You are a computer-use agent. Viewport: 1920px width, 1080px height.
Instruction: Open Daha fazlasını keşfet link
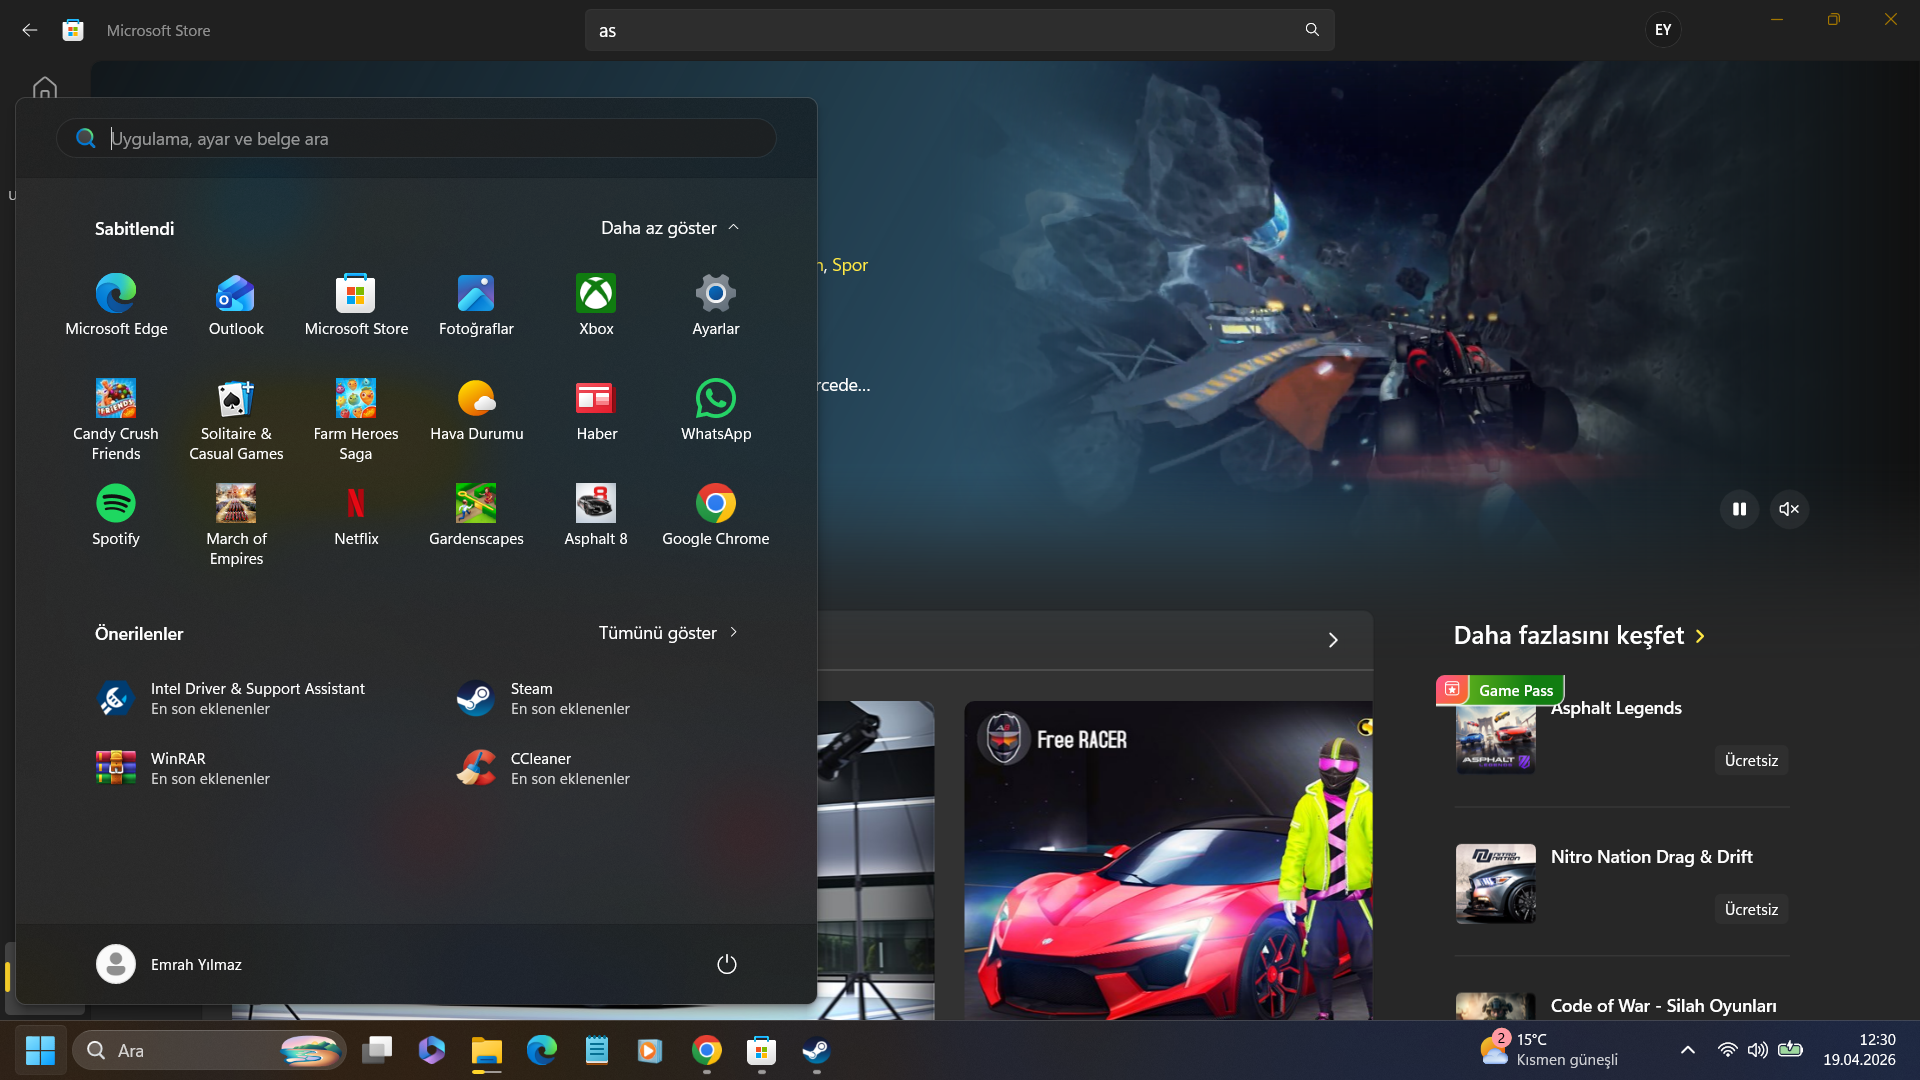pos(1579,636)
